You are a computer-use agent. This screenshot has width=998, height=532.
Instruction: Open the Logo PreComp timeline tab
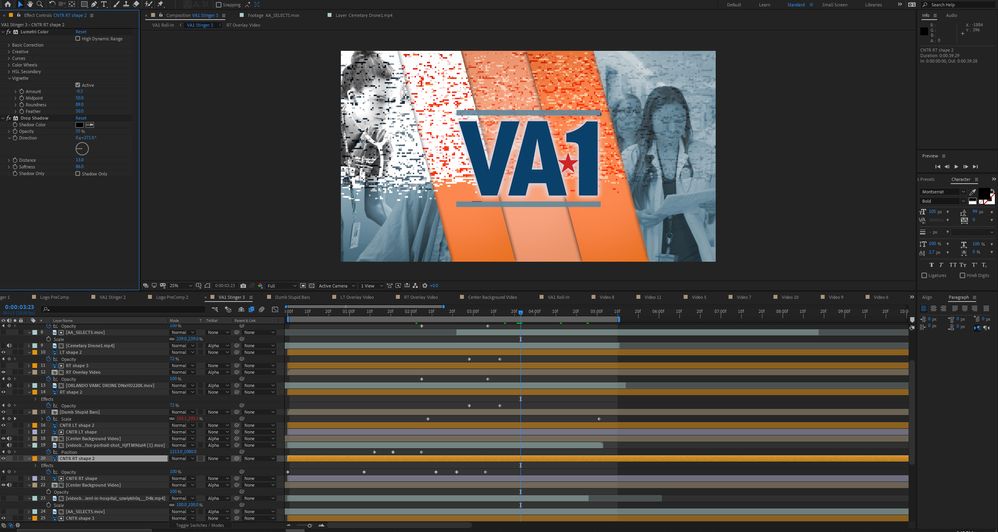(x=54, y=297)
